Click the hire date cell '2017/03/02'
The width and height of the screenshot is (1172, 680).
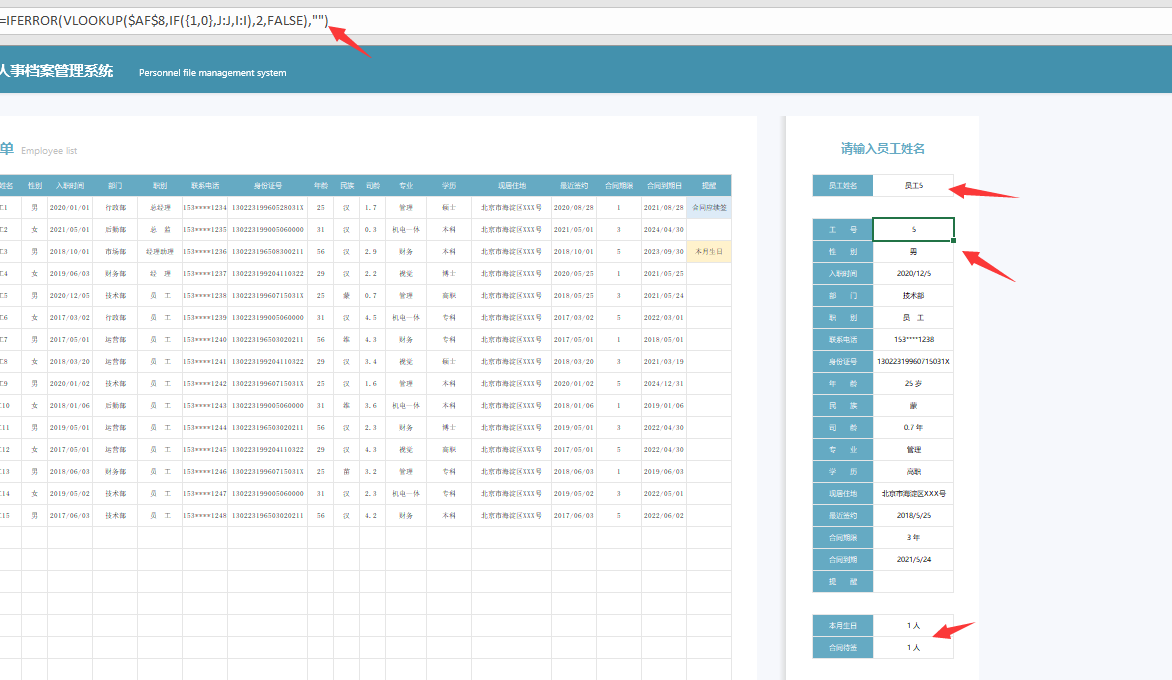coord(70,318)
